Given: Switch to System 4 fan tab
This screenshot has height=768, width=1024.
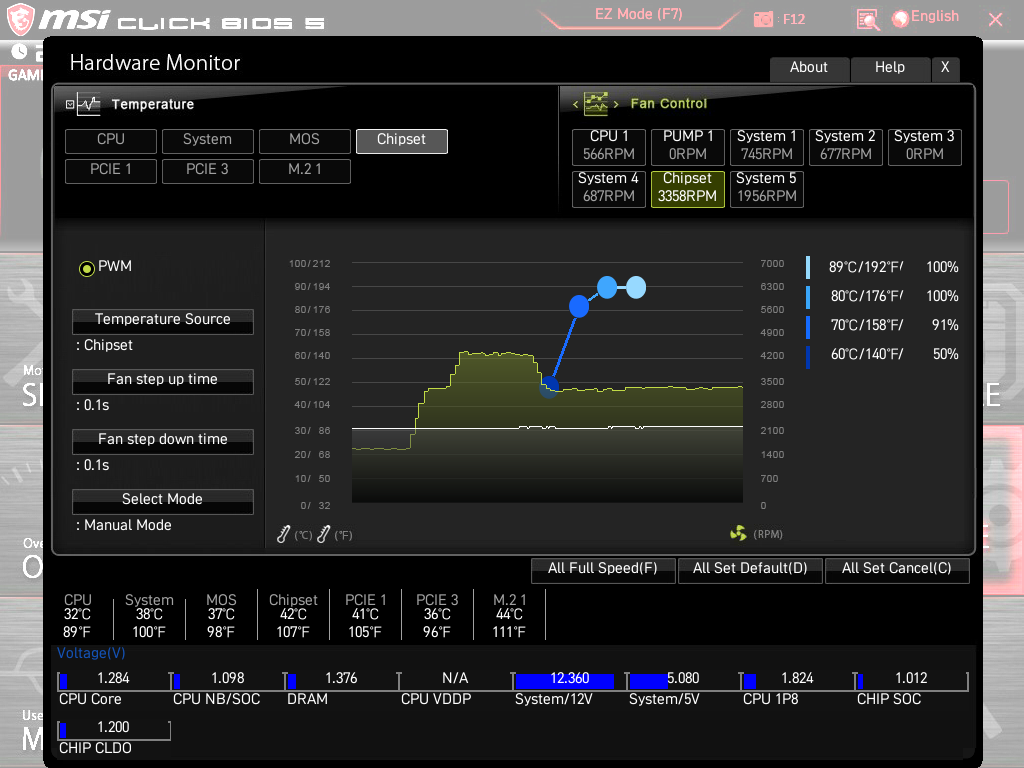Looking at the screenshot, I should 609,189.
